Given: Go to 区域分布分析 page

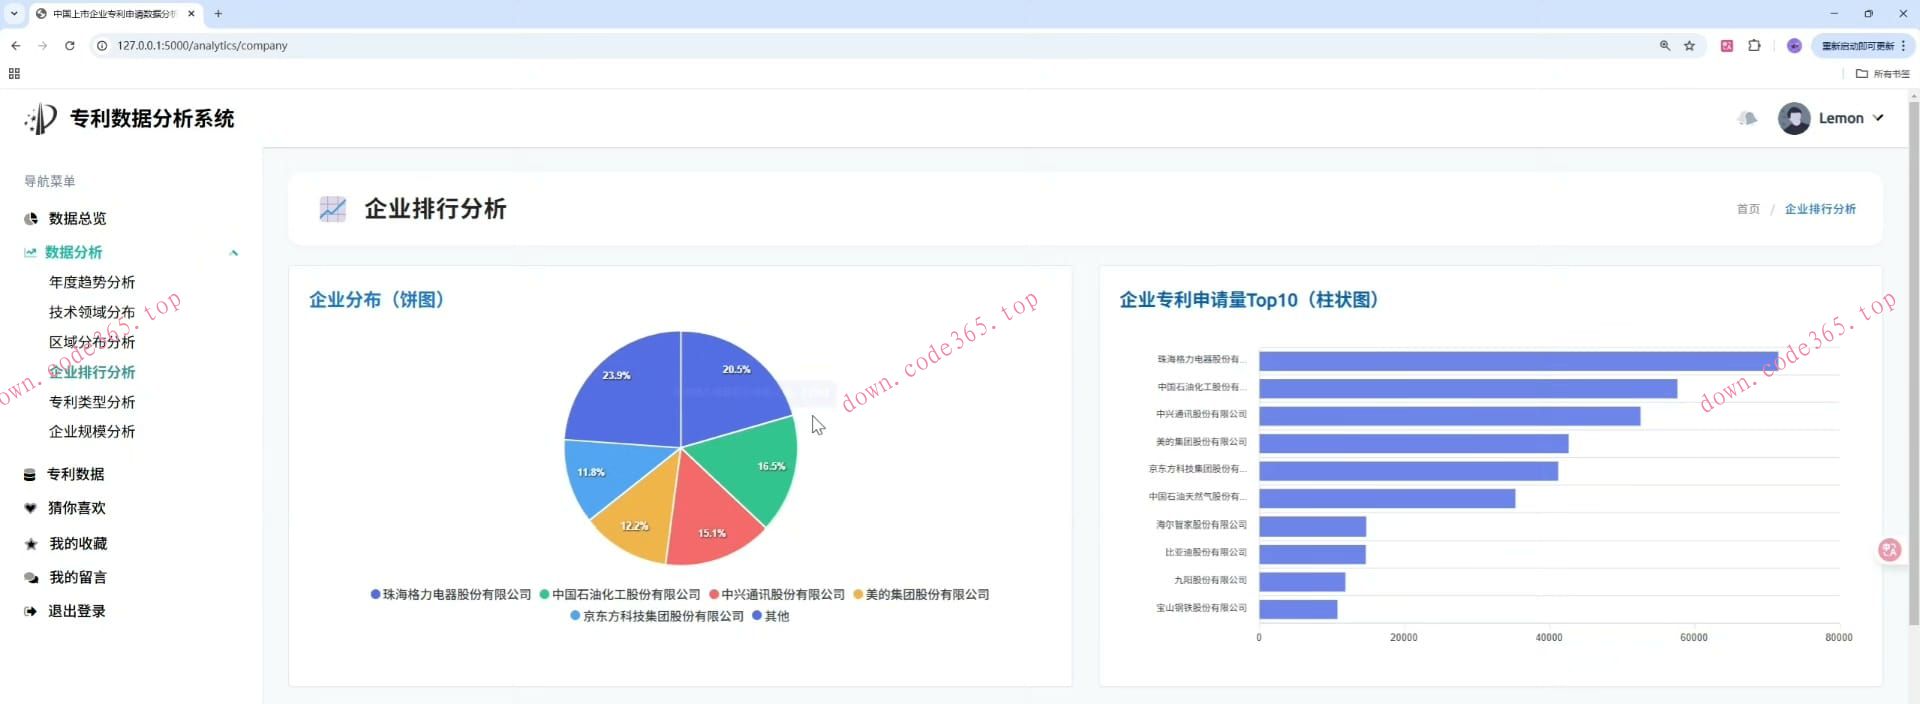Looking at the screenshot, I should 92,342.
